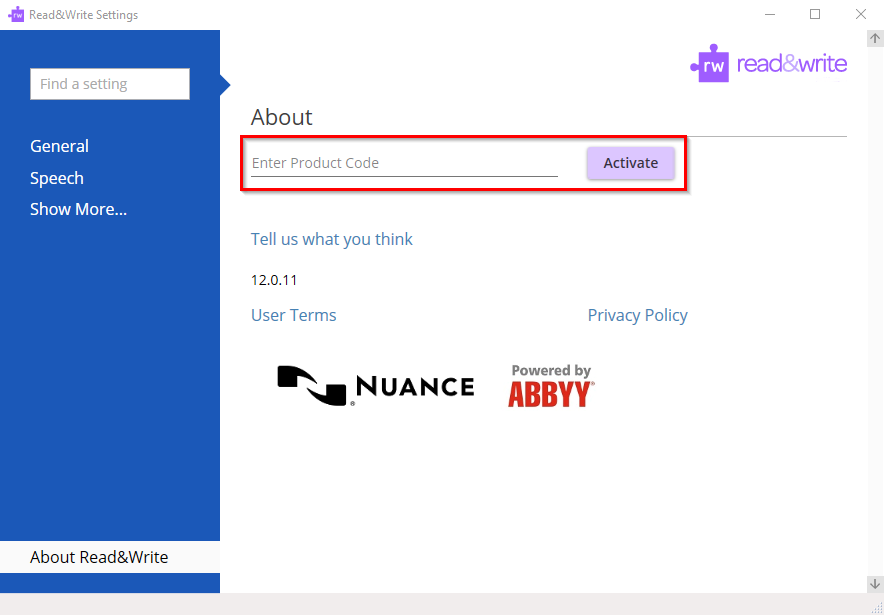This screenshot has height=615, width=884.
Task: Click the scrollbar up arrow
Action: [x=875, y=38]
